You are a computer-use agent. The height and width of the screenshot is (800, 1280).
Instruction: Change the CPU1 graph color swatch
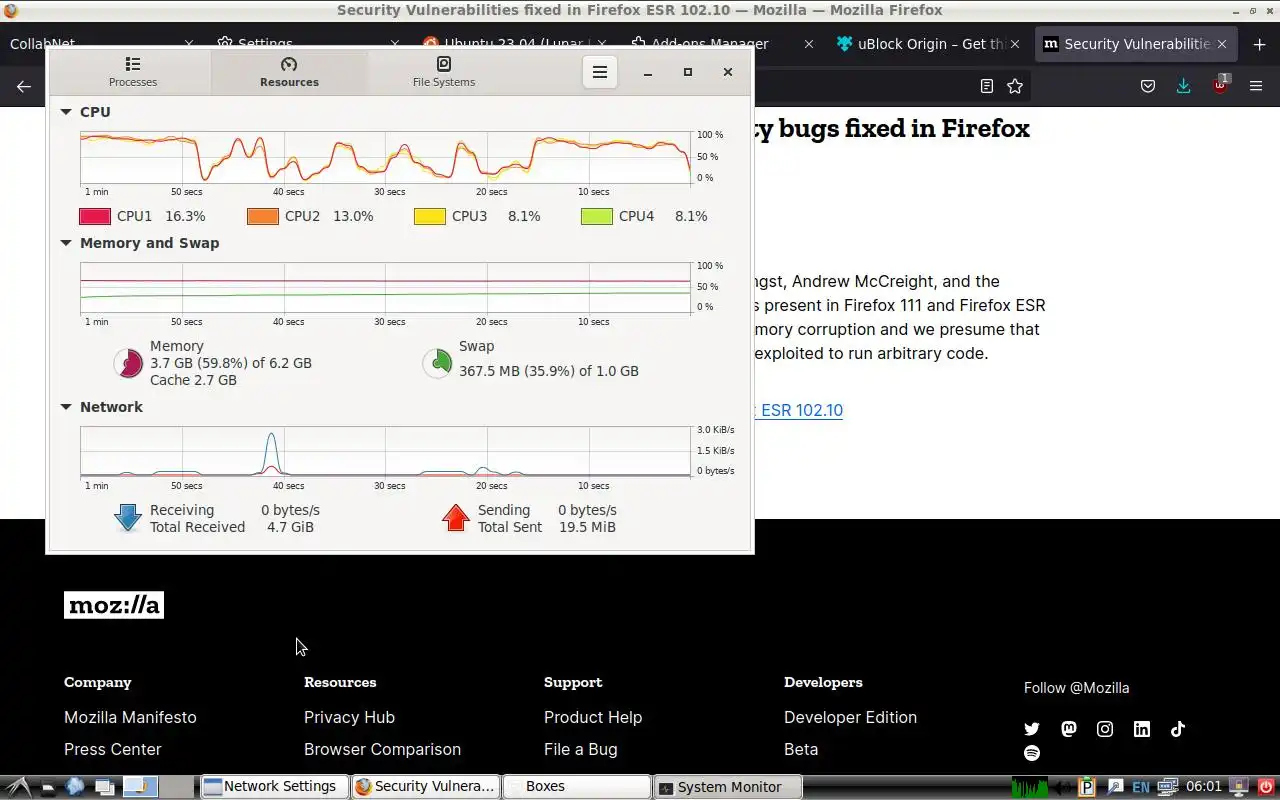click(95, 216)
